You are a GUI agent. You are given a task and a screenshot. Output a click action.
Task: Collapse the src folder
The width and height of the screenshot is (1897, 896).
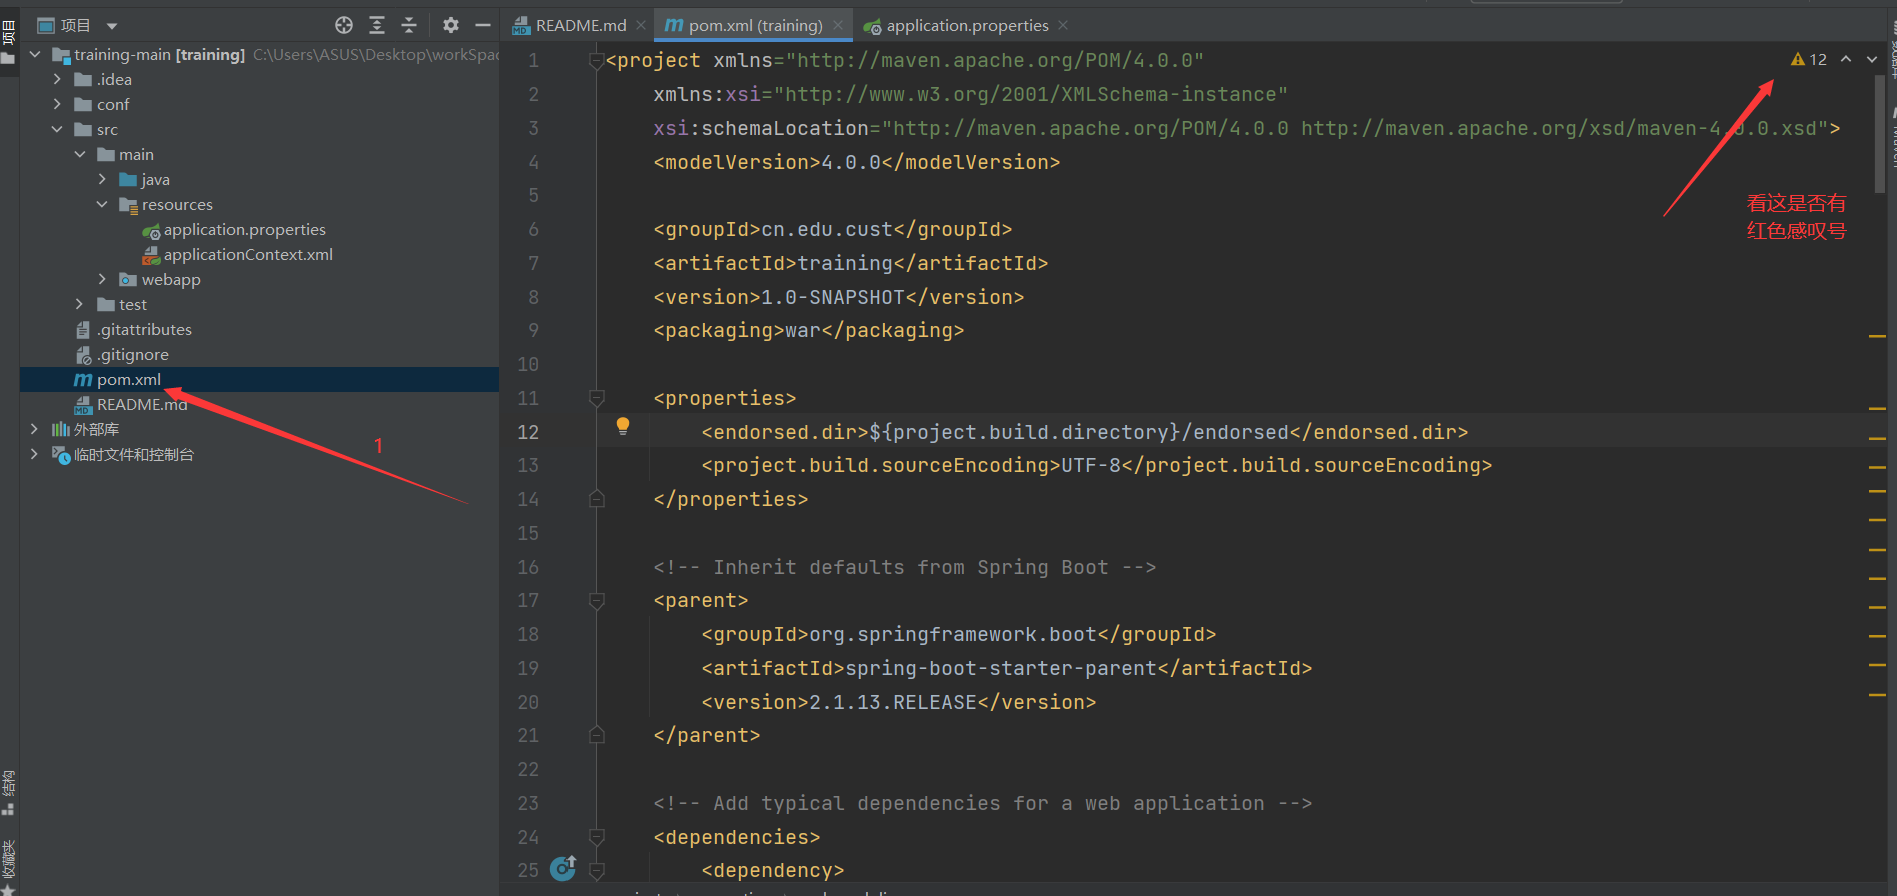pyautogui.click(x=57, y=129)
